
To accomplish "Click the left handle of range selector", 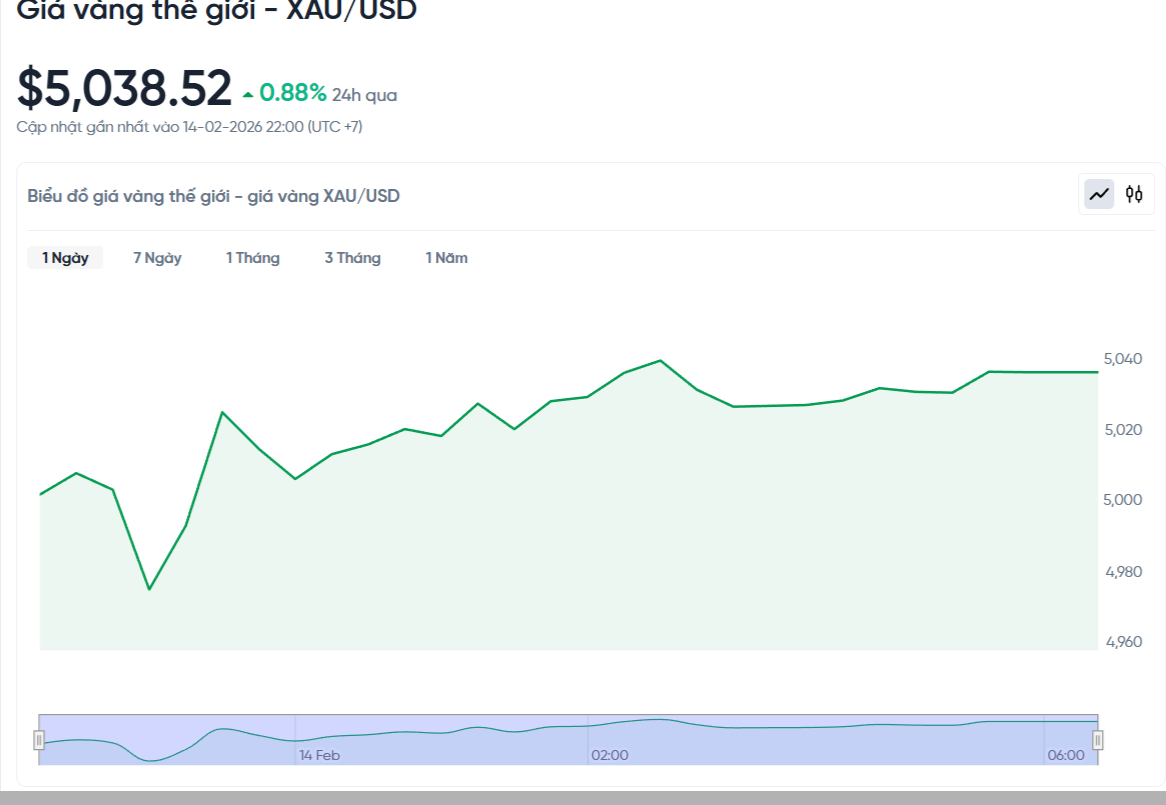I will [38, 738].
